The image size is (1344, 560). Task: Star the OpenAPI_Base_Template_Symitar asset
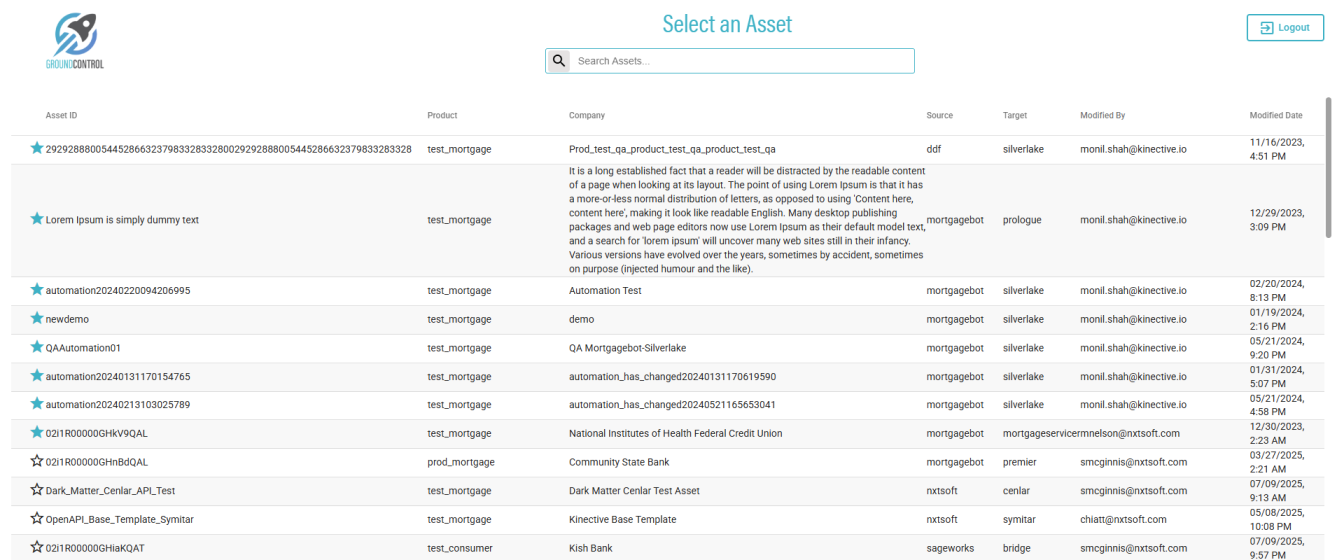click(37, 519)
